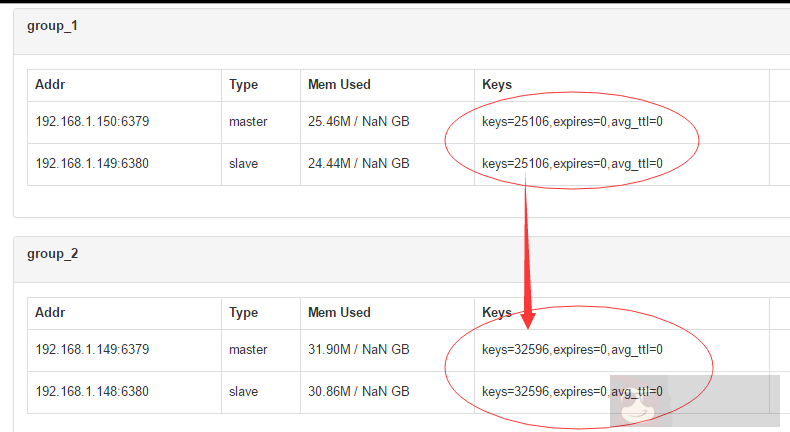790x432 pixels.
Task: Click keys=32596 text in group_2 master row
Action: (515, 350)
